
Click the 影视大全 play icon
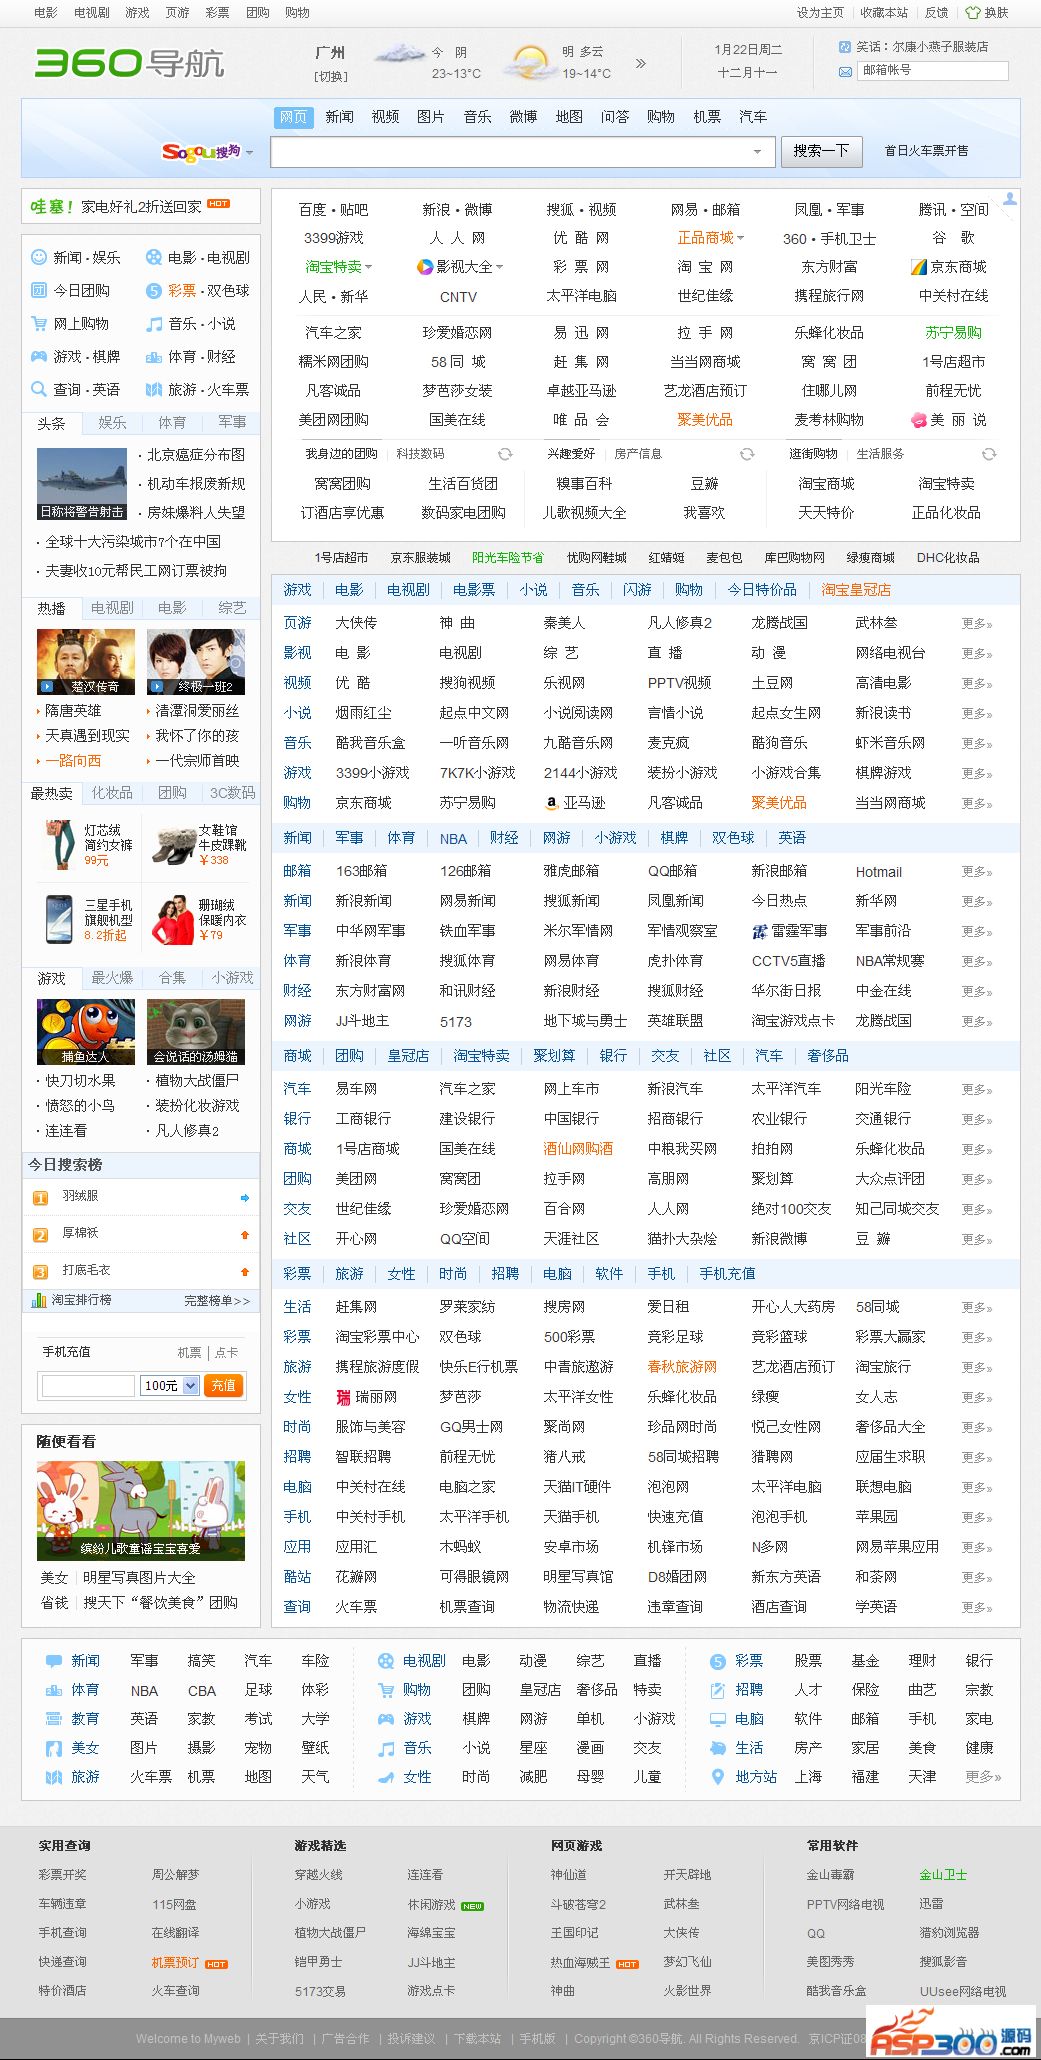coord(425,267)
